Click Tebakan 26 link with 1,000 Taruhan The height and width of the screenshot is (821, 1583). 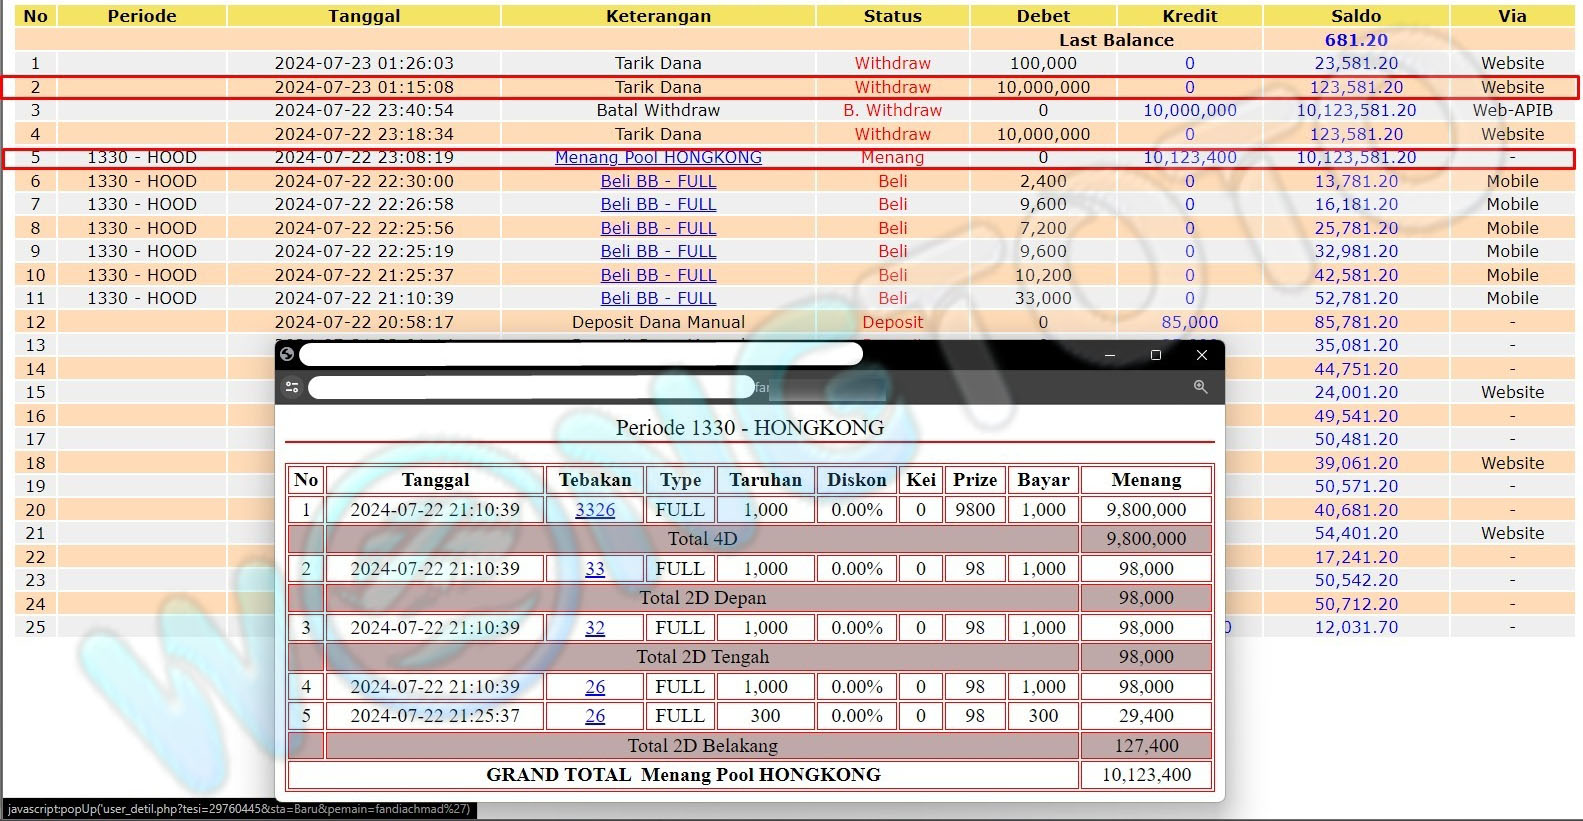[x=595, y=687]
